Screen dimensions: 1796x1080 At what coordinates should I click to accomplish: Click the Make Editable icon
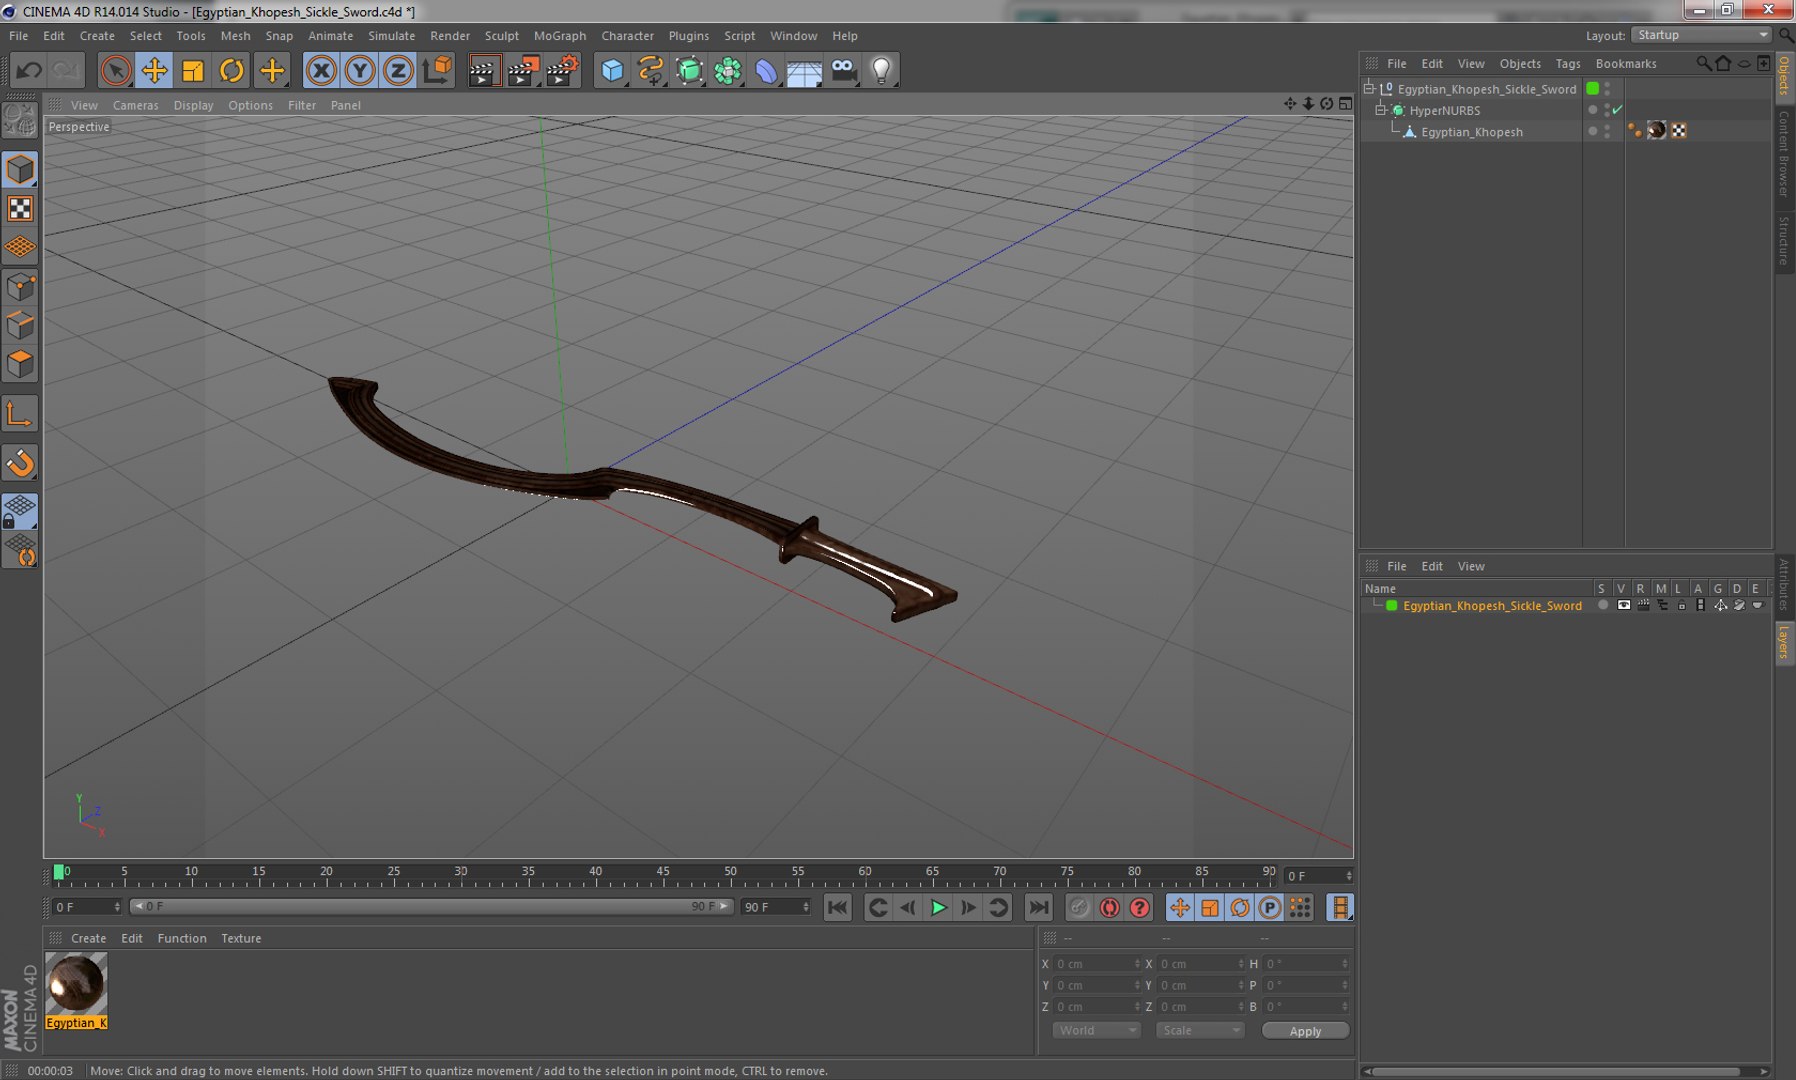click(x=20, y=120)
